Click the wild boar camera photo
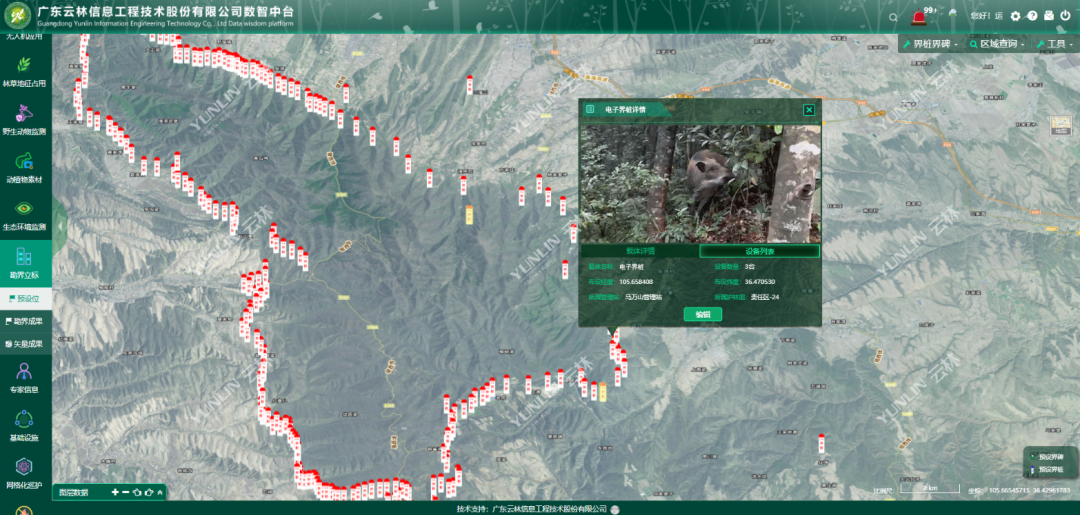1080x515 pixels. click(x=700, y=183)
